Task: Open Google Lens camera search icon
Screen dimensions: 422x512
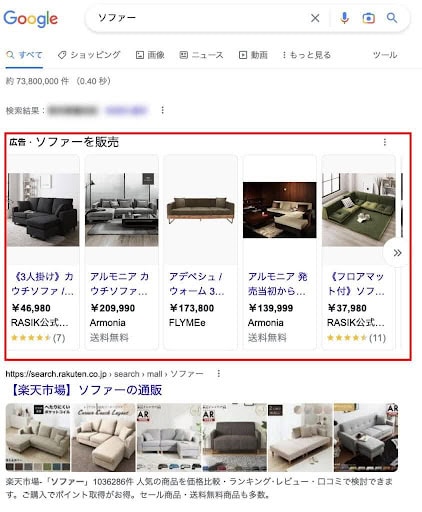Action: tap(368, 18)
